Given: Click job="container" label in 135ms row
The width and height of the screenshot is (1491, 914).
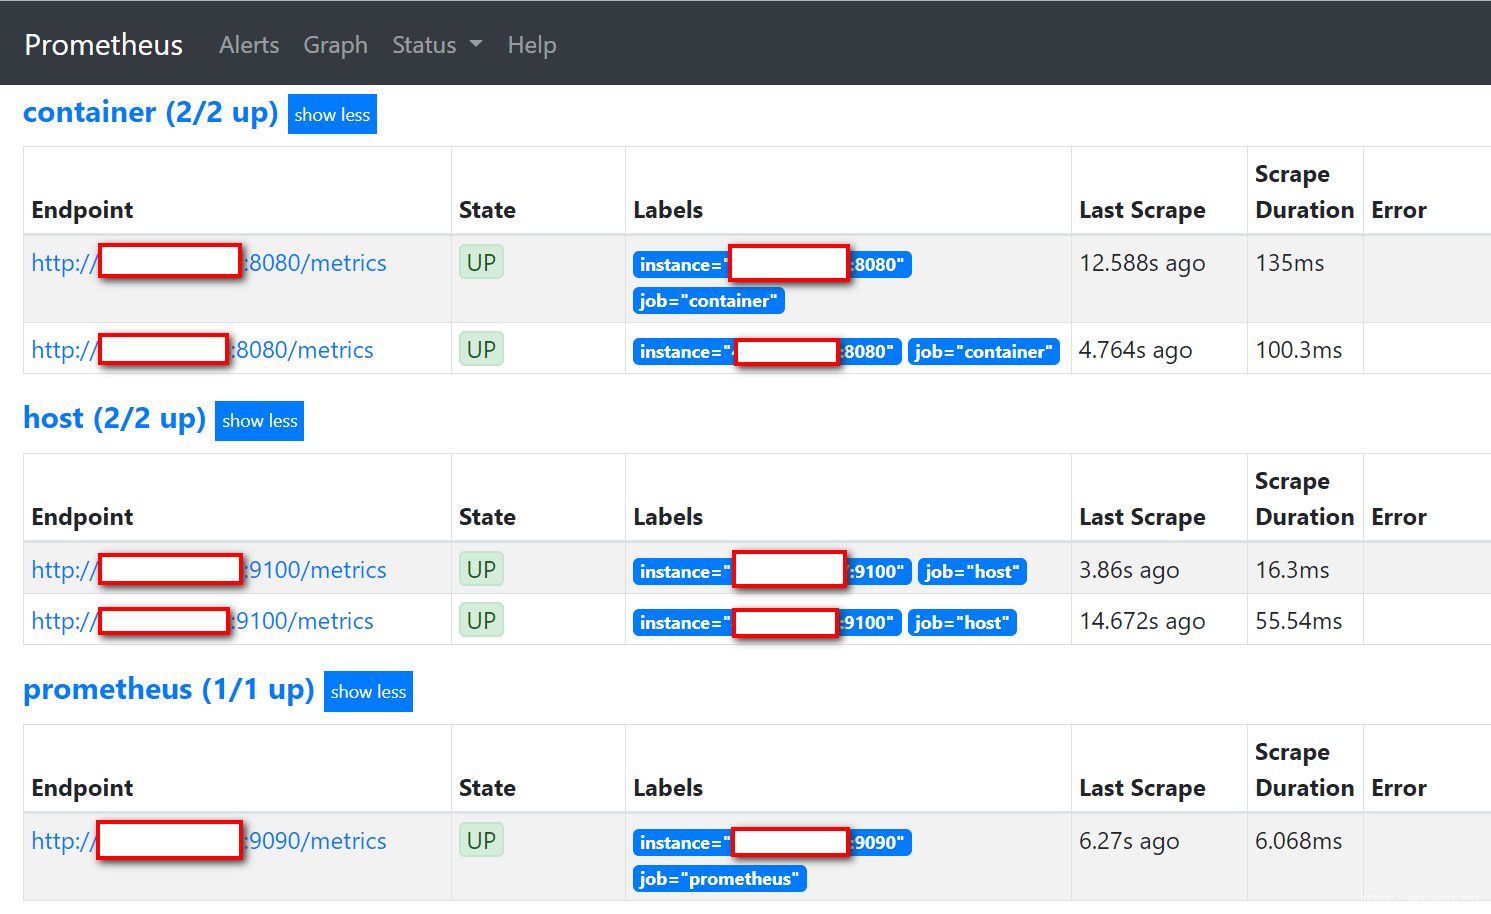Looking at the screenshot, I should [709, 301].
